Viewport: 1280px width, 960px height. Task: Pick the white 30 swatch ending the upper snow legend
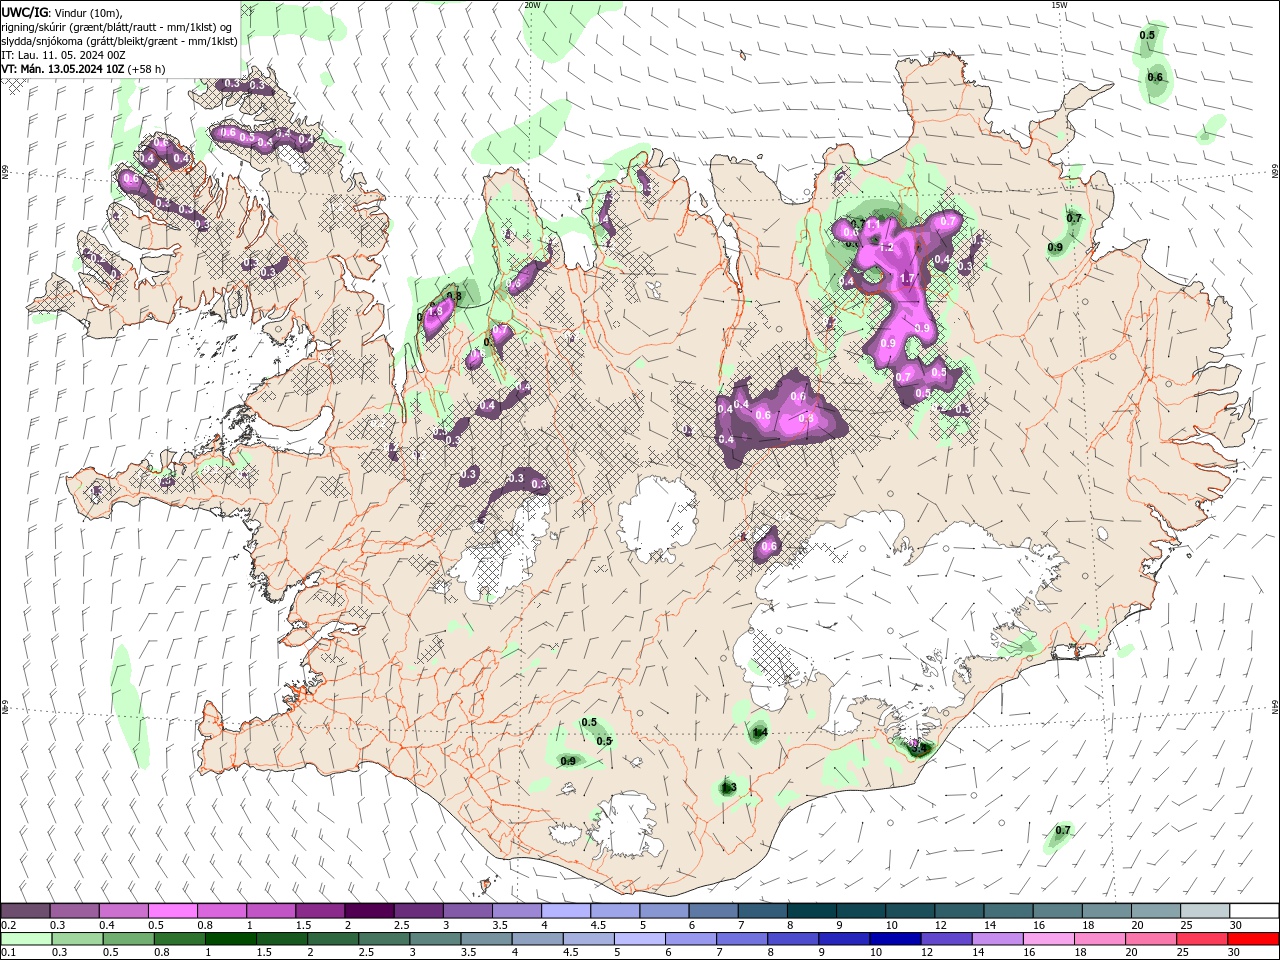pyautogui.click(x=1254, y=911)
